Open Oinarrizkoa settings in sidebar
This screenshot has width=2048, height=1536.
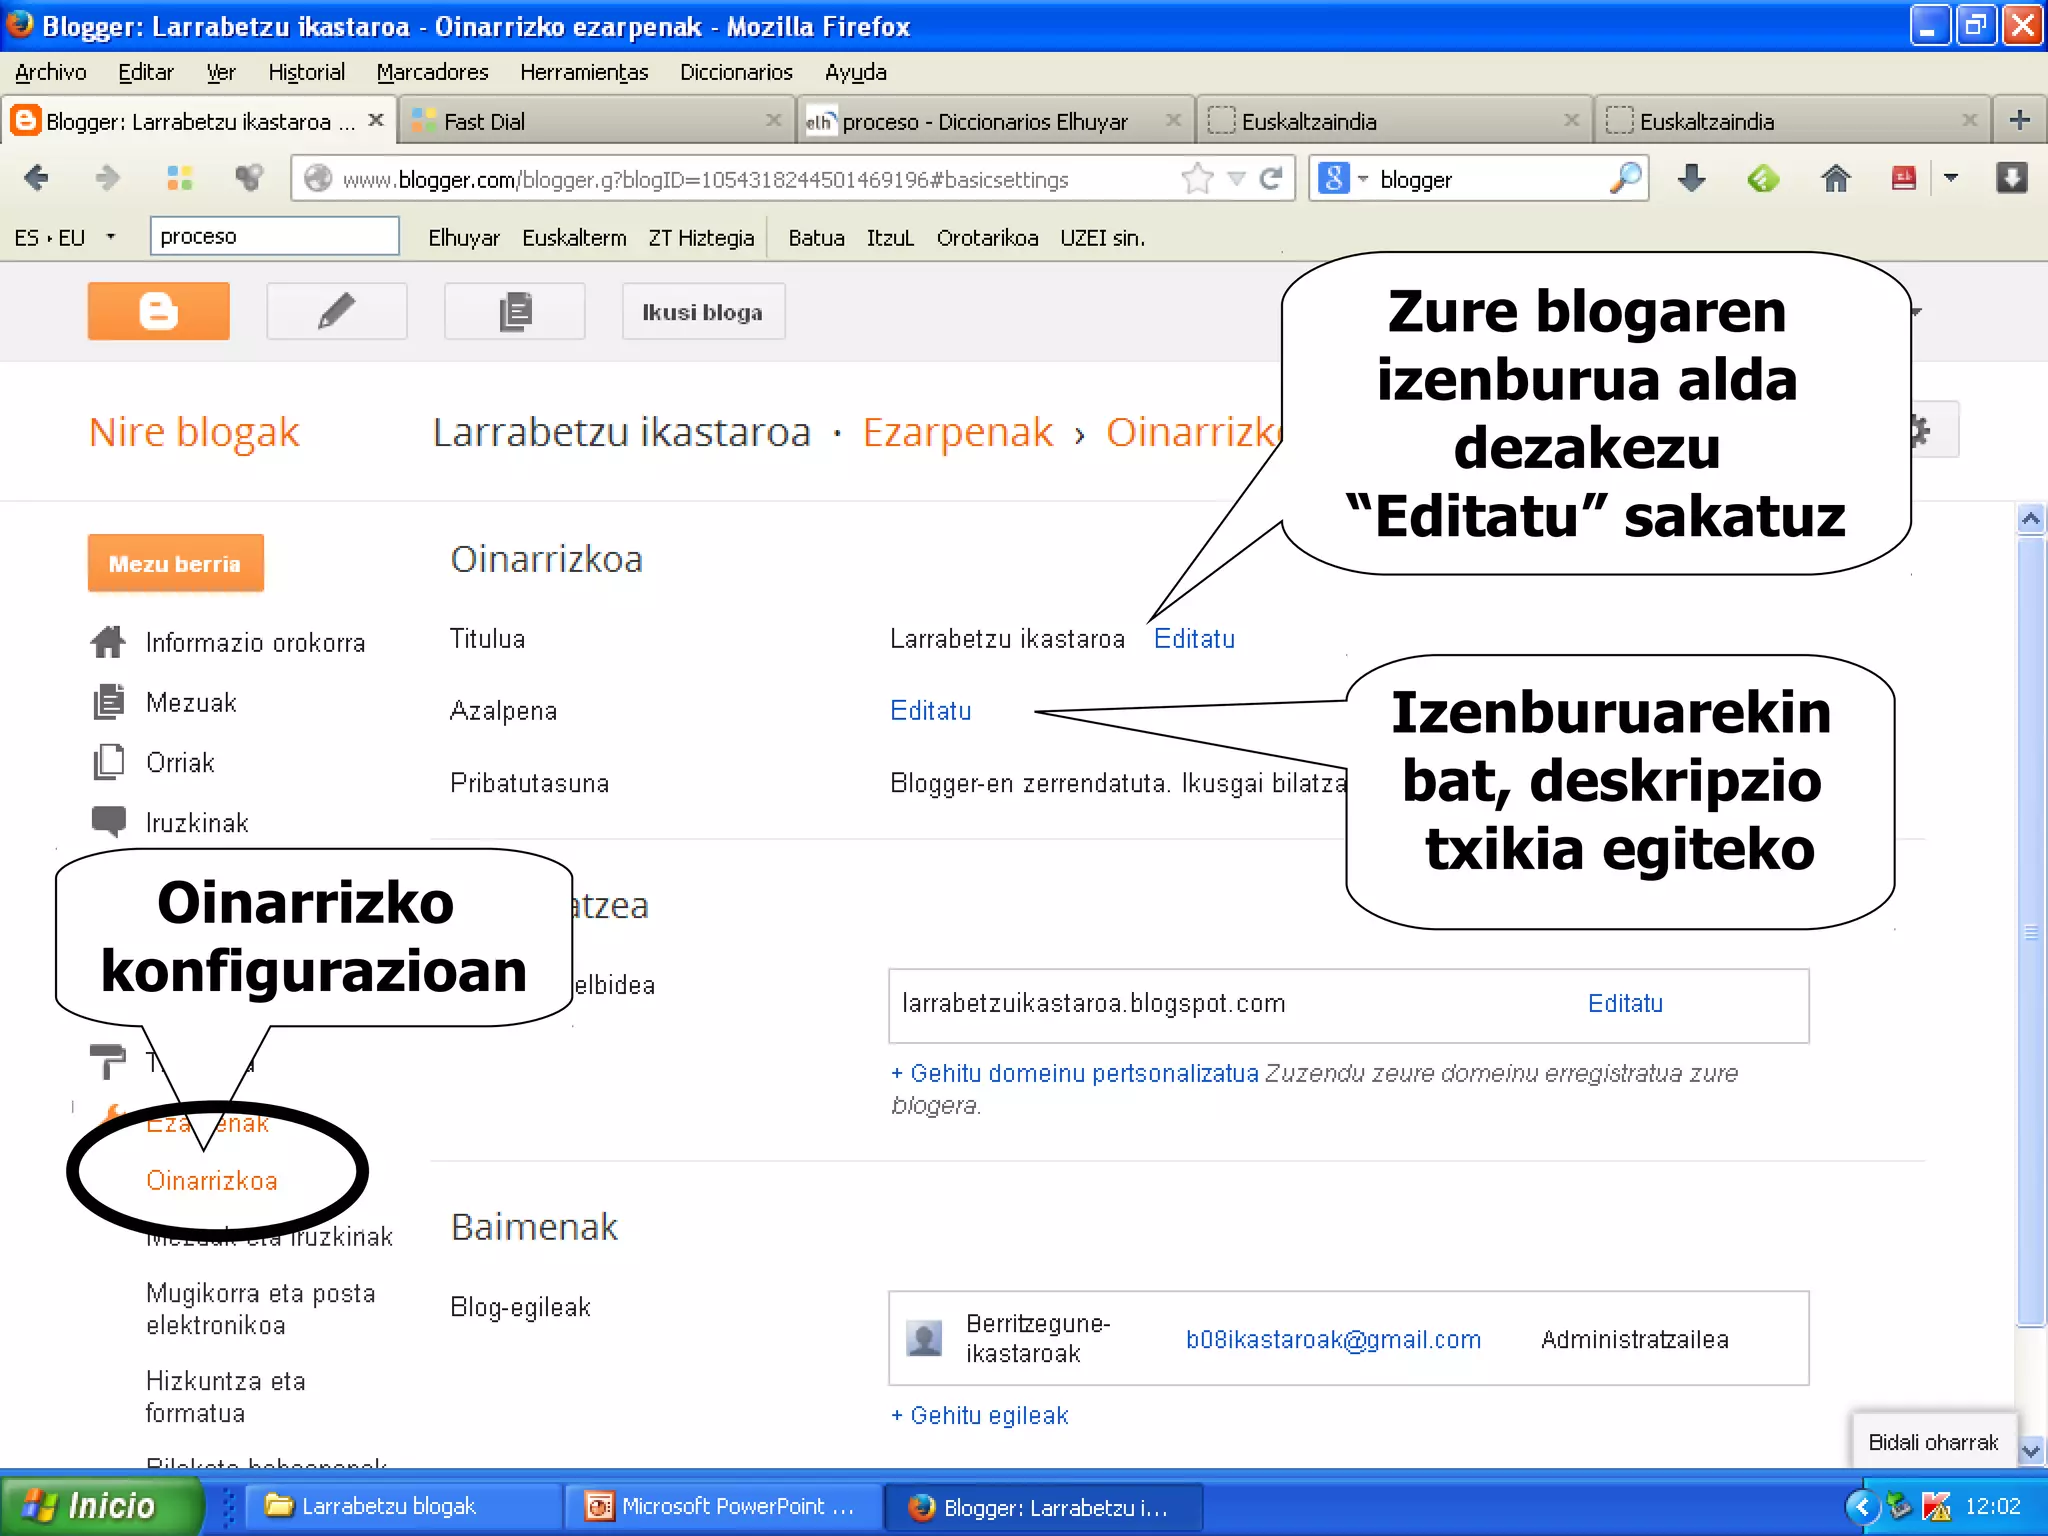tap(212, 1181)
